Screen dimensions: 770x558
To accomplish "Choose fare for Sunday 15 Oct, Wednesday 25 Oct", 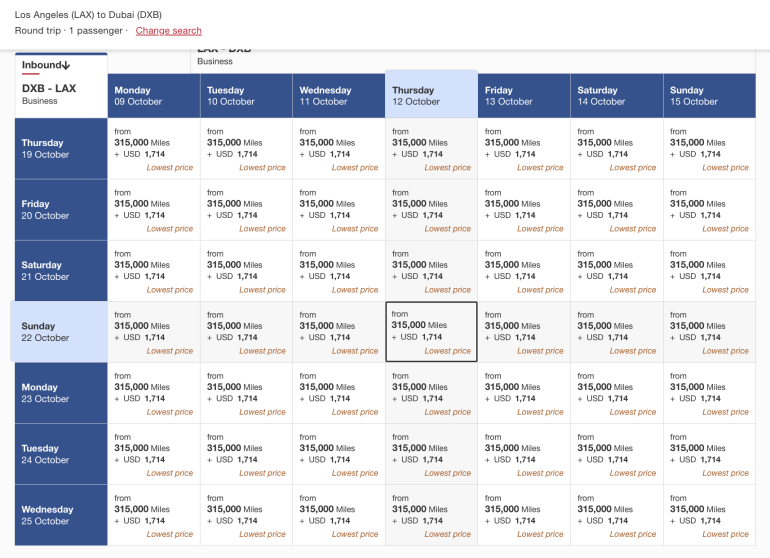I will [708, 515].
